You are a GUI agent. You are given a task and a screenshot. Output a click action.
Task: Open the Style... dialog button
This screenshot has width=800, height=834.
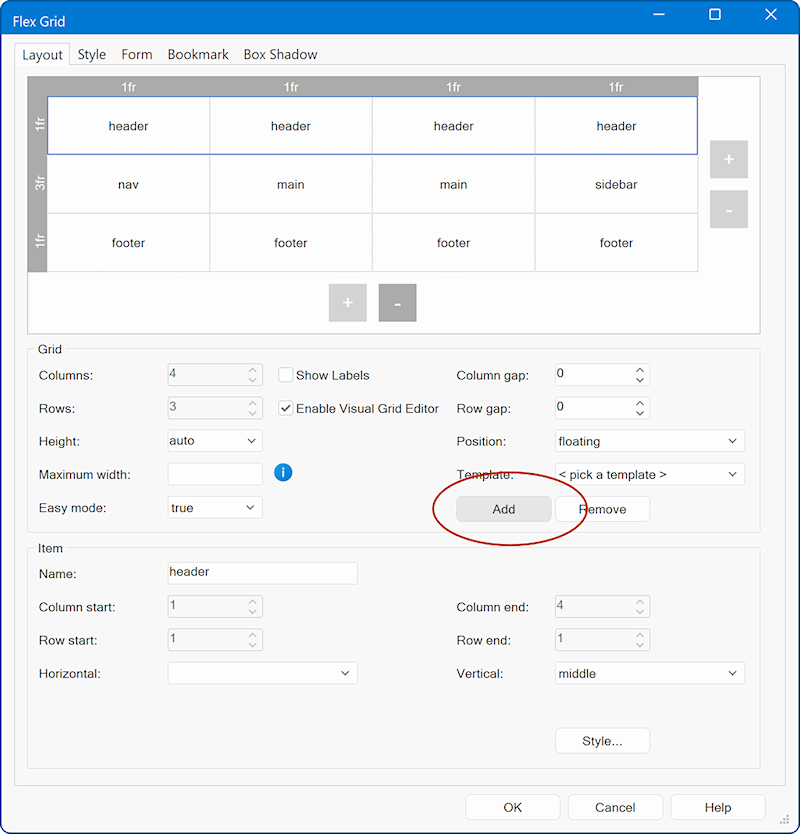coord(602,741)
